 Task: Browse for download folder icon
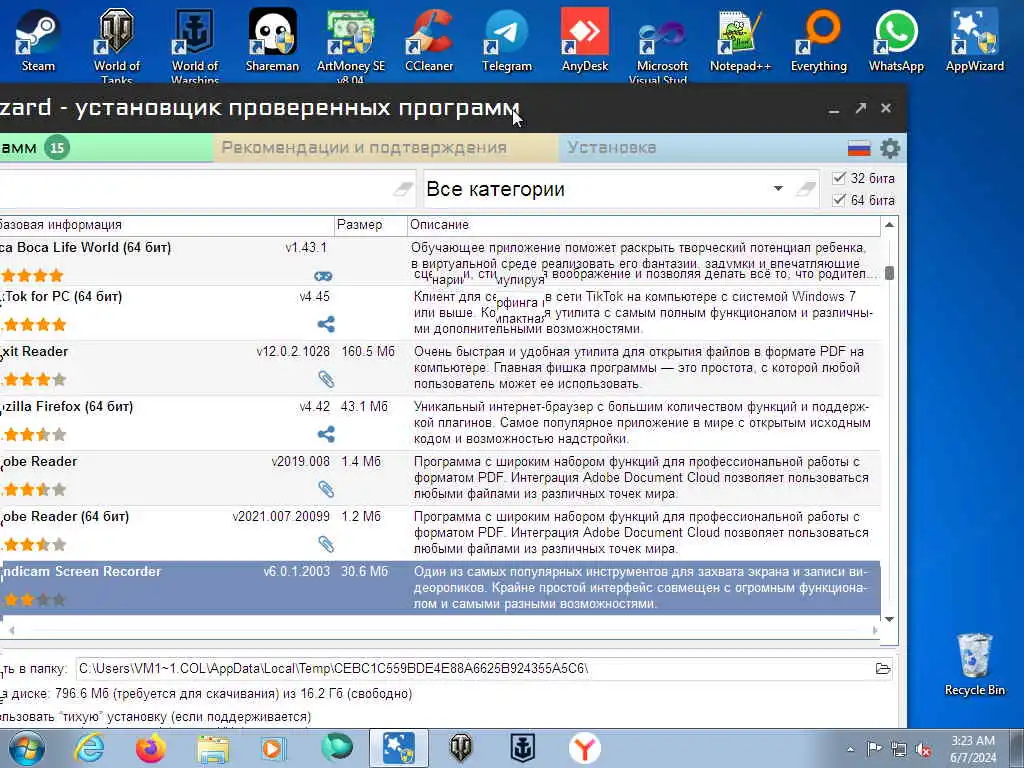pyautogui.click(x=883, y=668)
